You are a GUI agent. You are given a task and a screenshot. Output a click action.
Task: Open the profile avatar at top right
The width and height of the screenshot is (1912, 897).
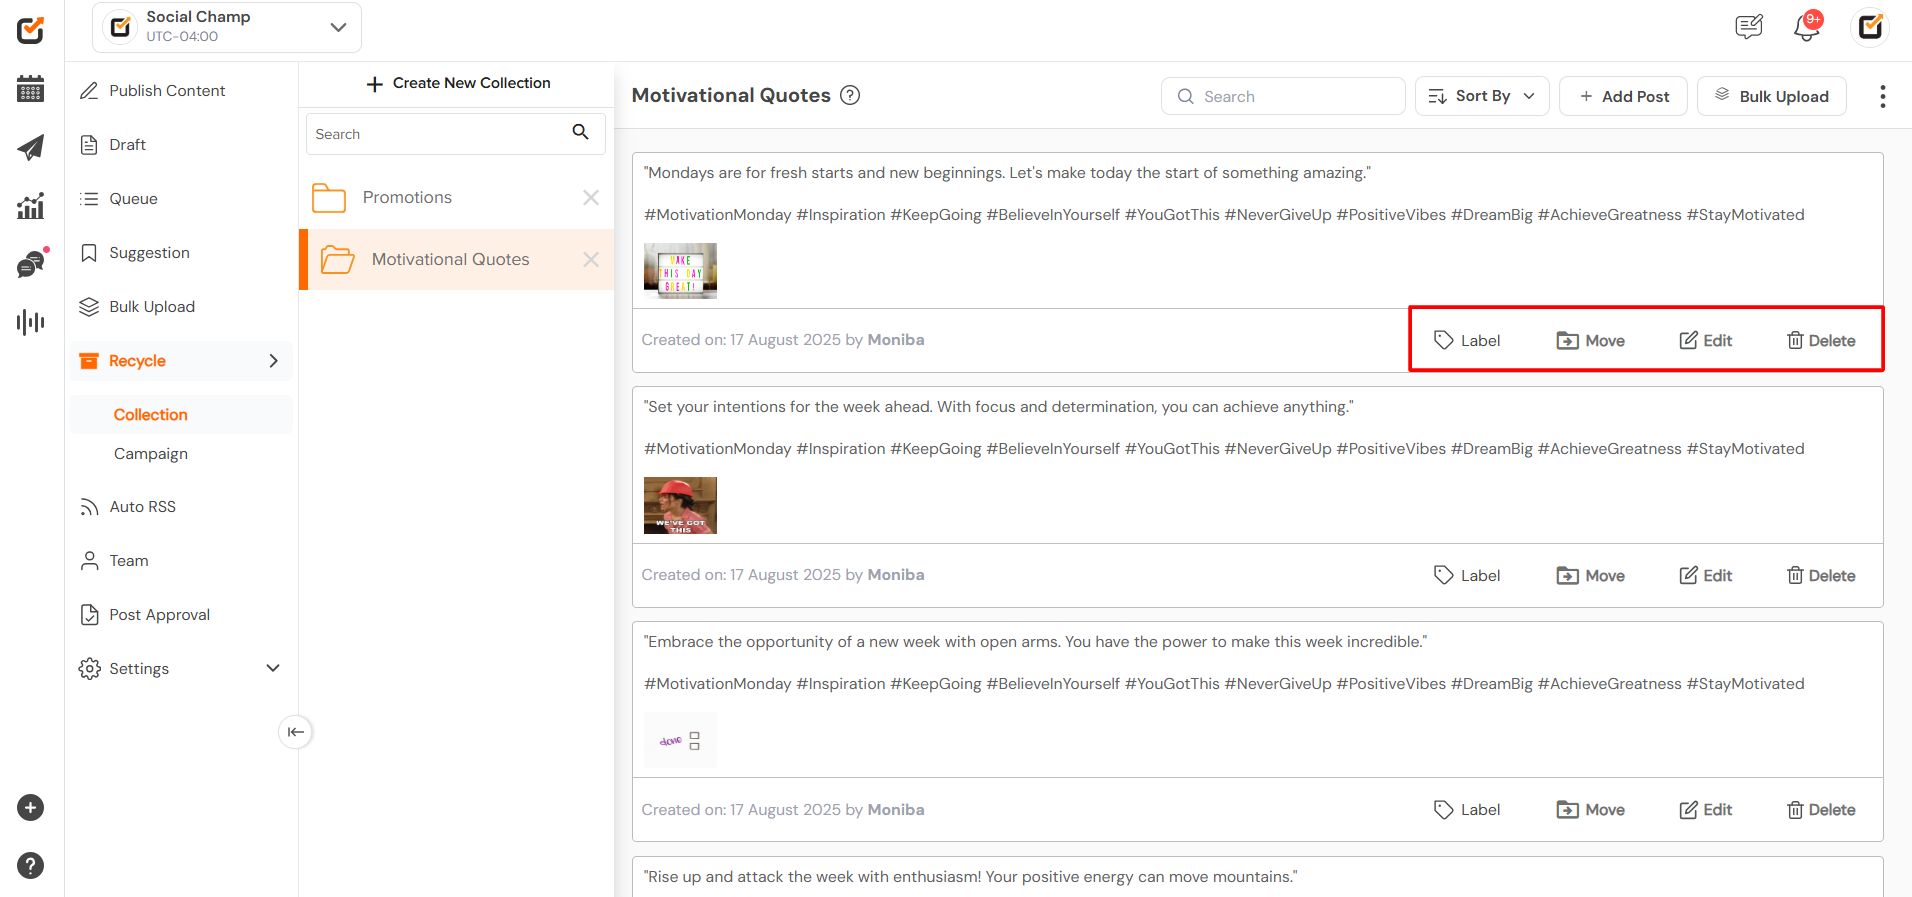tap(1870, 27)
